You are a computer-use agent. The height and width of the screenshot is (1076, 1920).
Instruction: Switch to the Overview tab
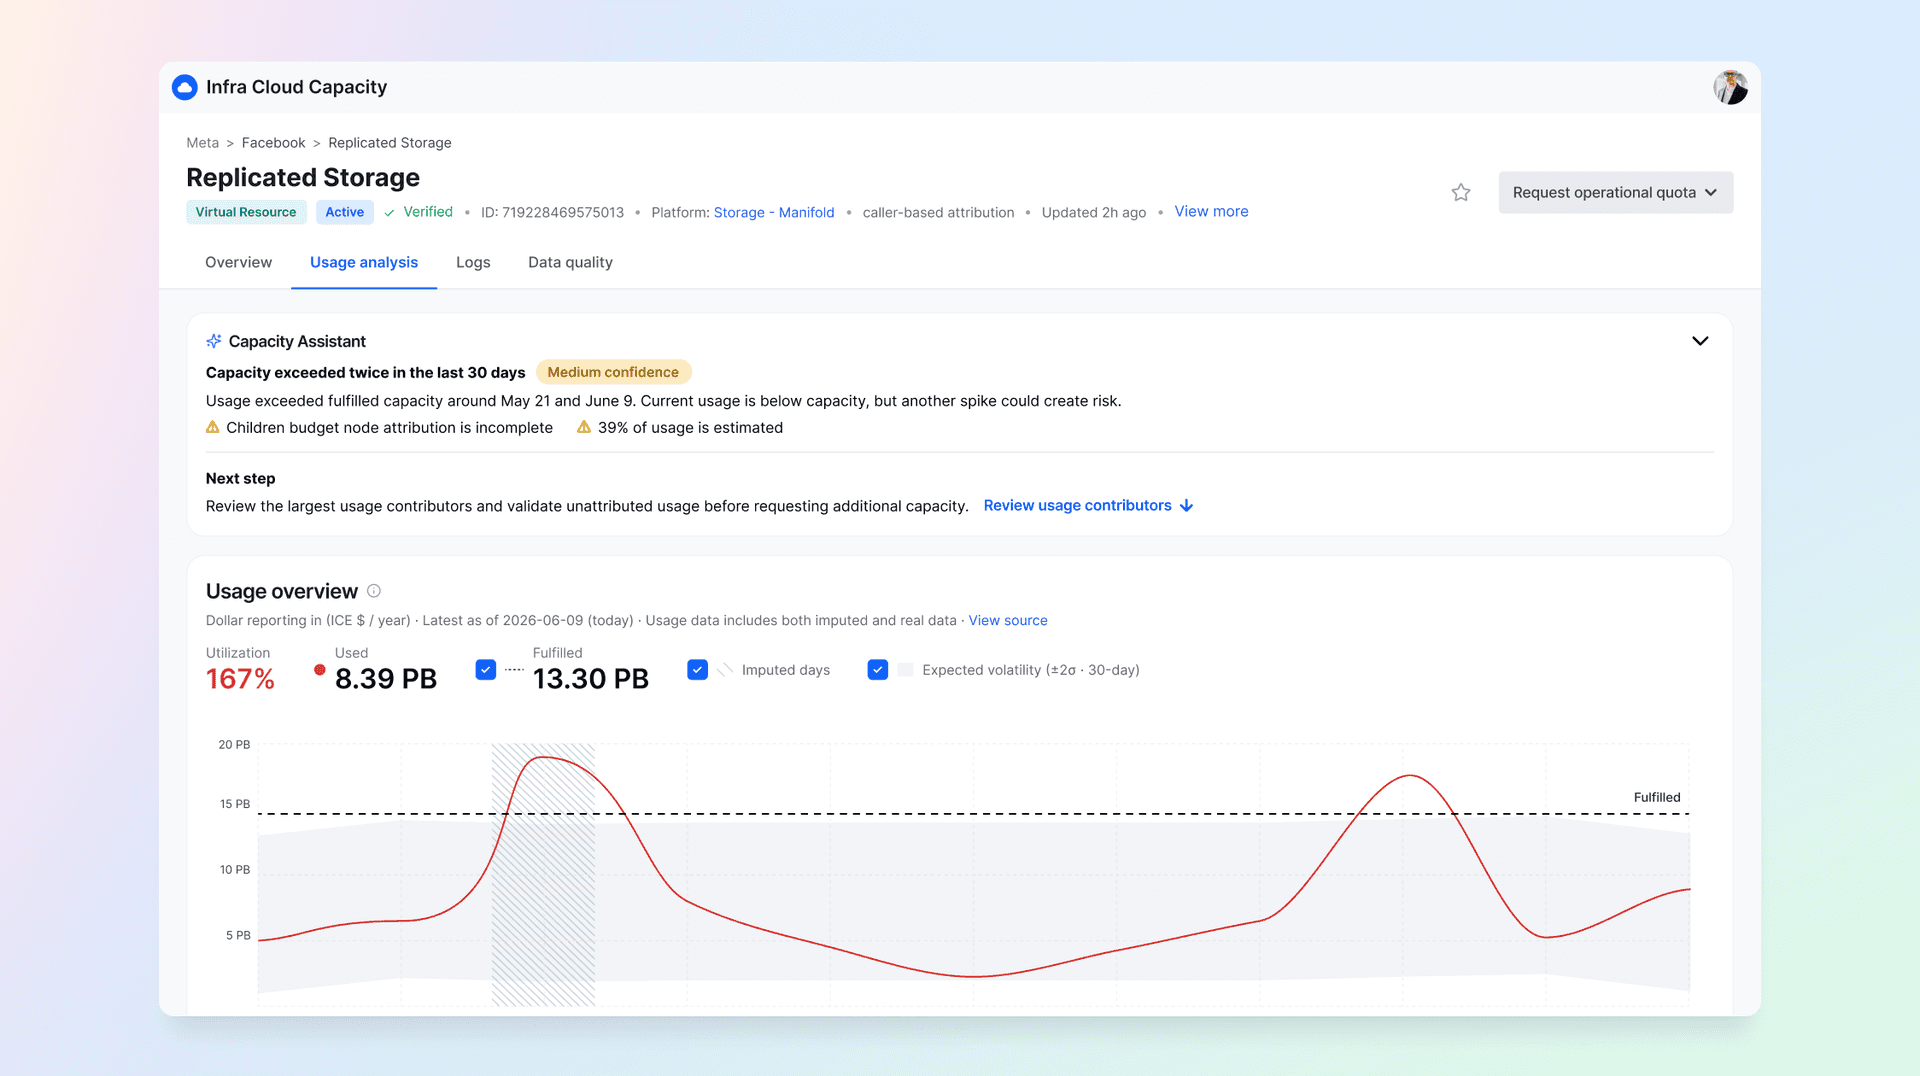point(238,262)
